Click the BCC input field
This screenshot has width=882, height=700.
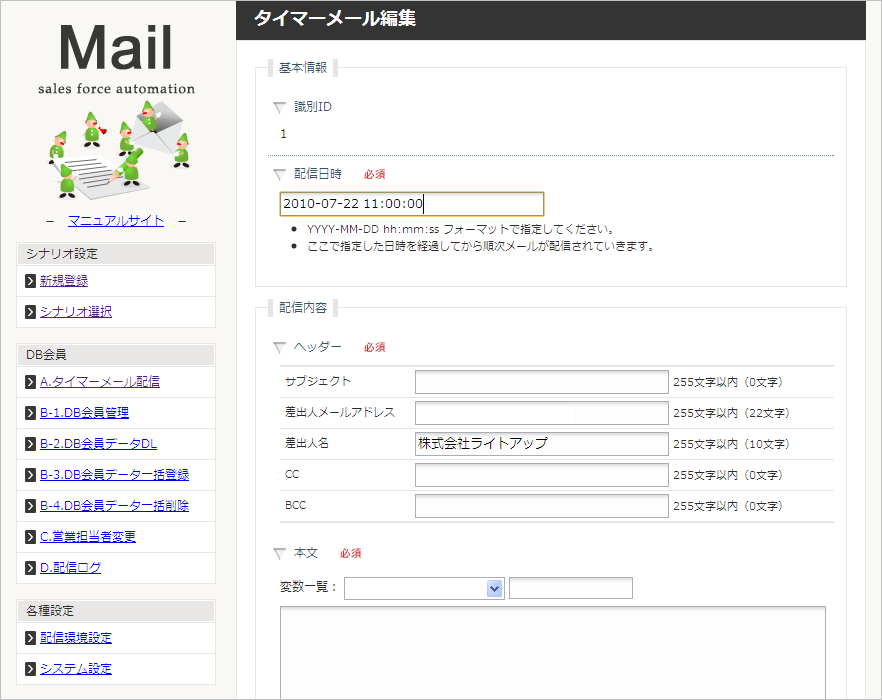[x=541, y=506]
